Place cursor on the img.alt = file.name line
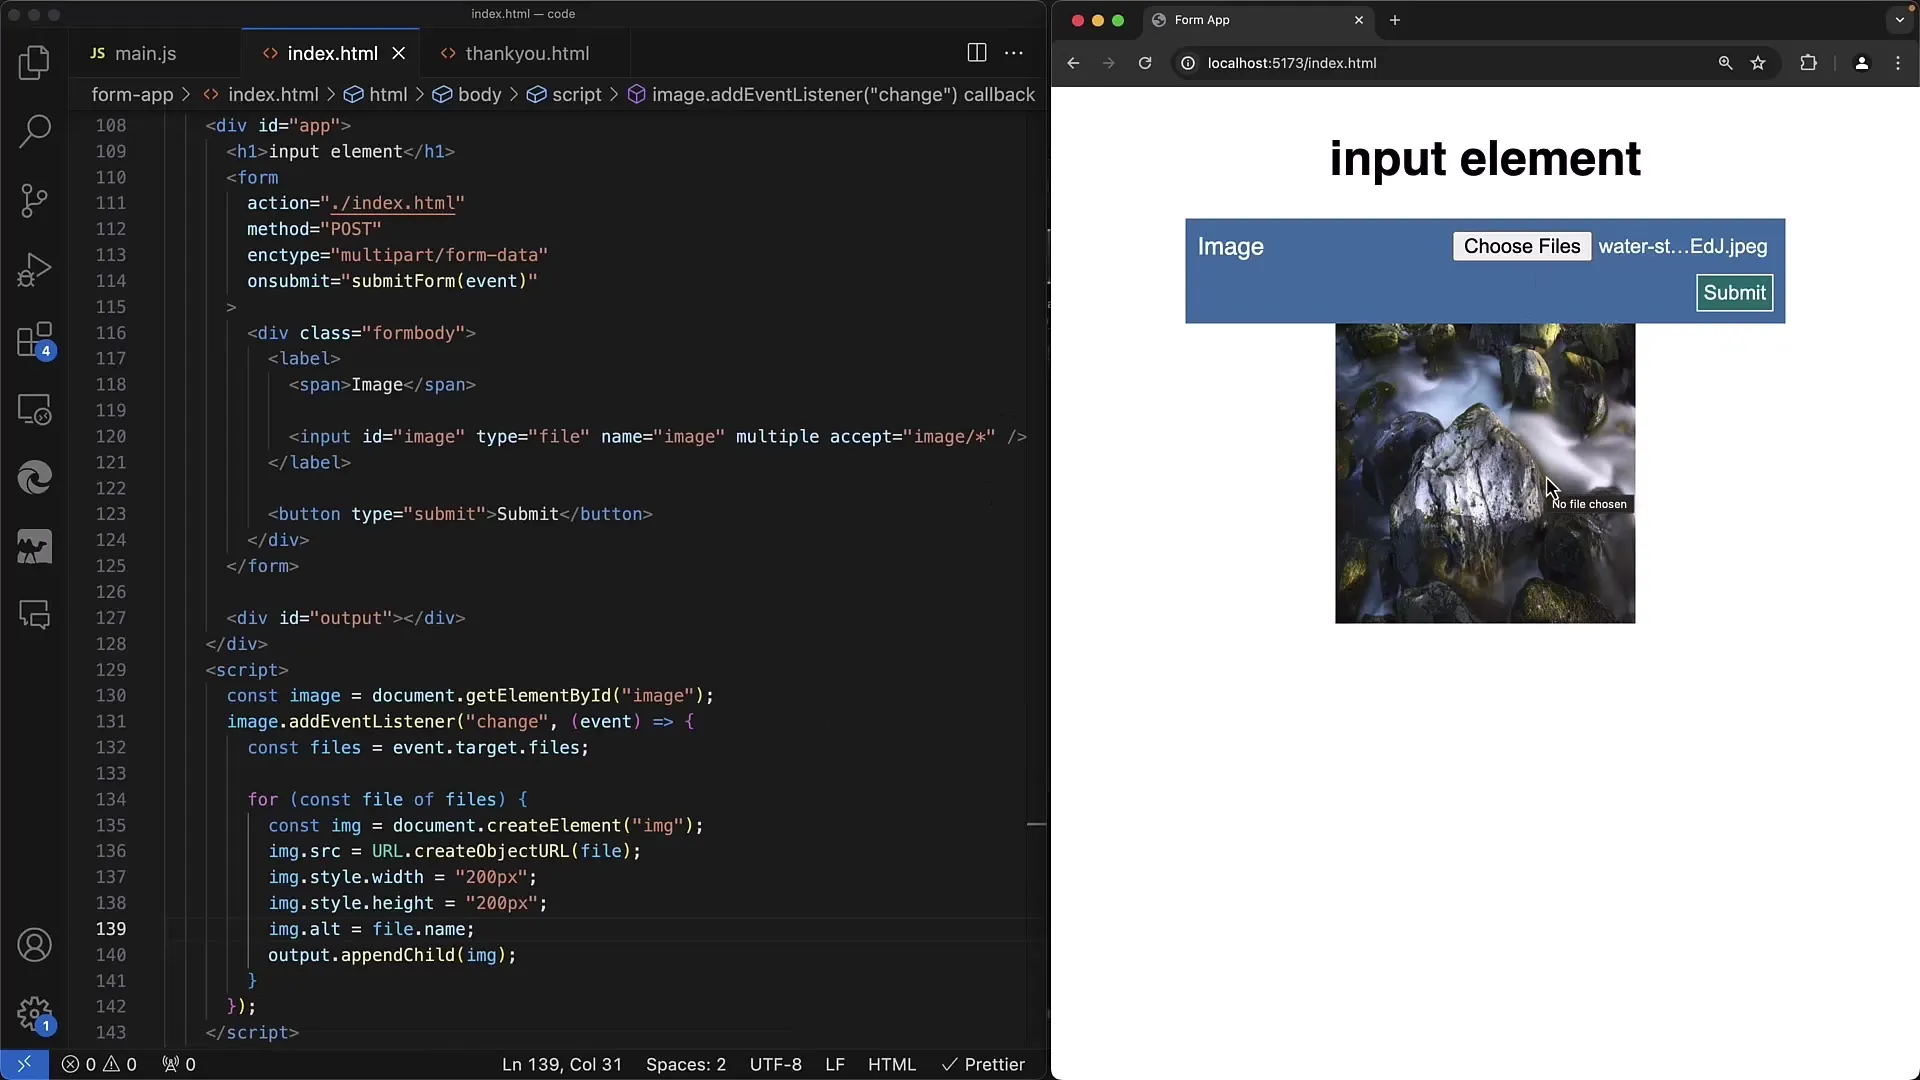 pyautogui.click(x=371, y=929)
